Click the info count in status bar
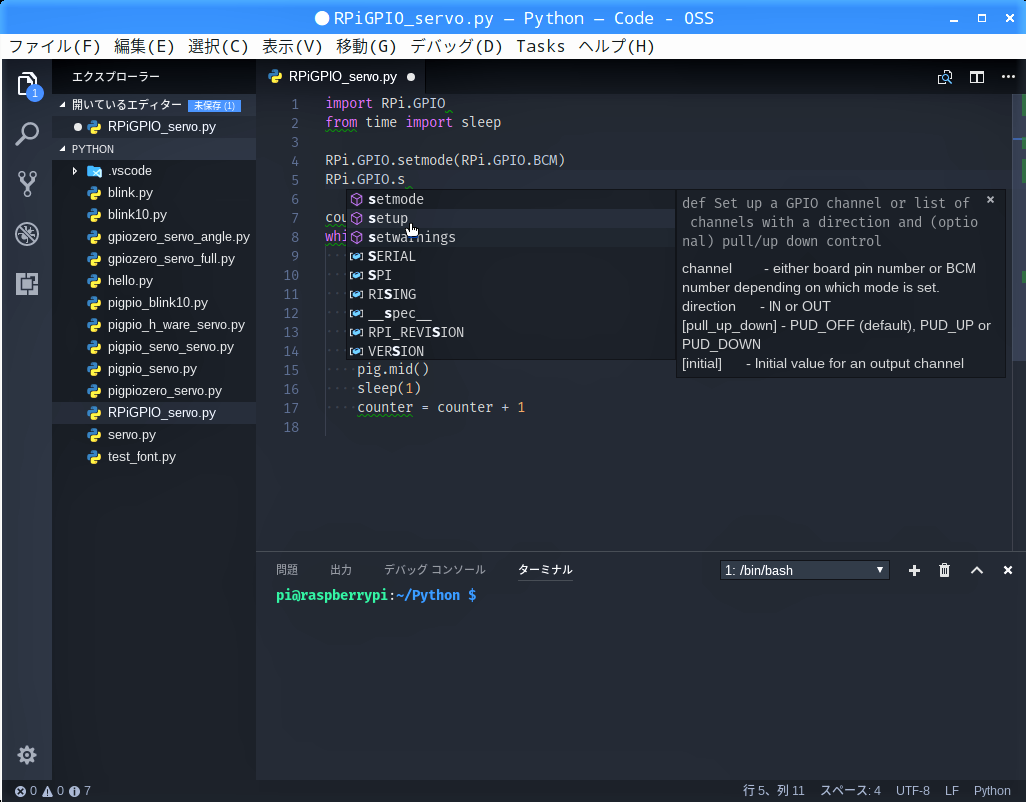Image resolution: width=1026 pixels, height=802 pixels. (x=80, y=791)
